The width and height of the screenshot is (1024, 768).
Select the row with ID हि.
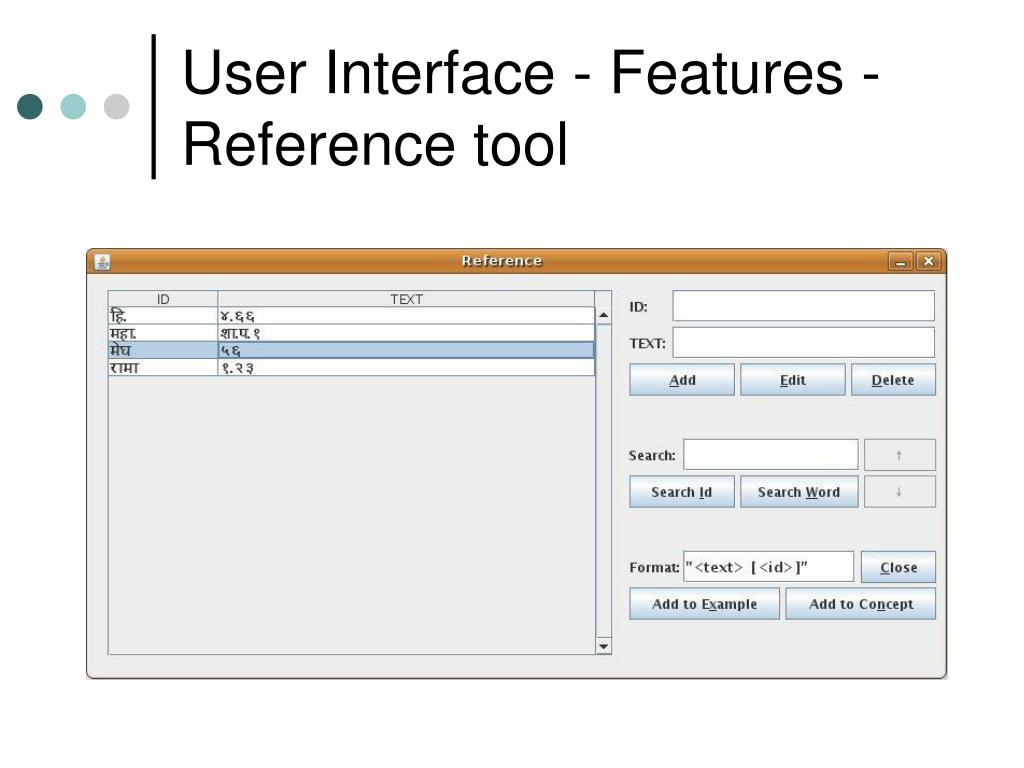(351, 316)
